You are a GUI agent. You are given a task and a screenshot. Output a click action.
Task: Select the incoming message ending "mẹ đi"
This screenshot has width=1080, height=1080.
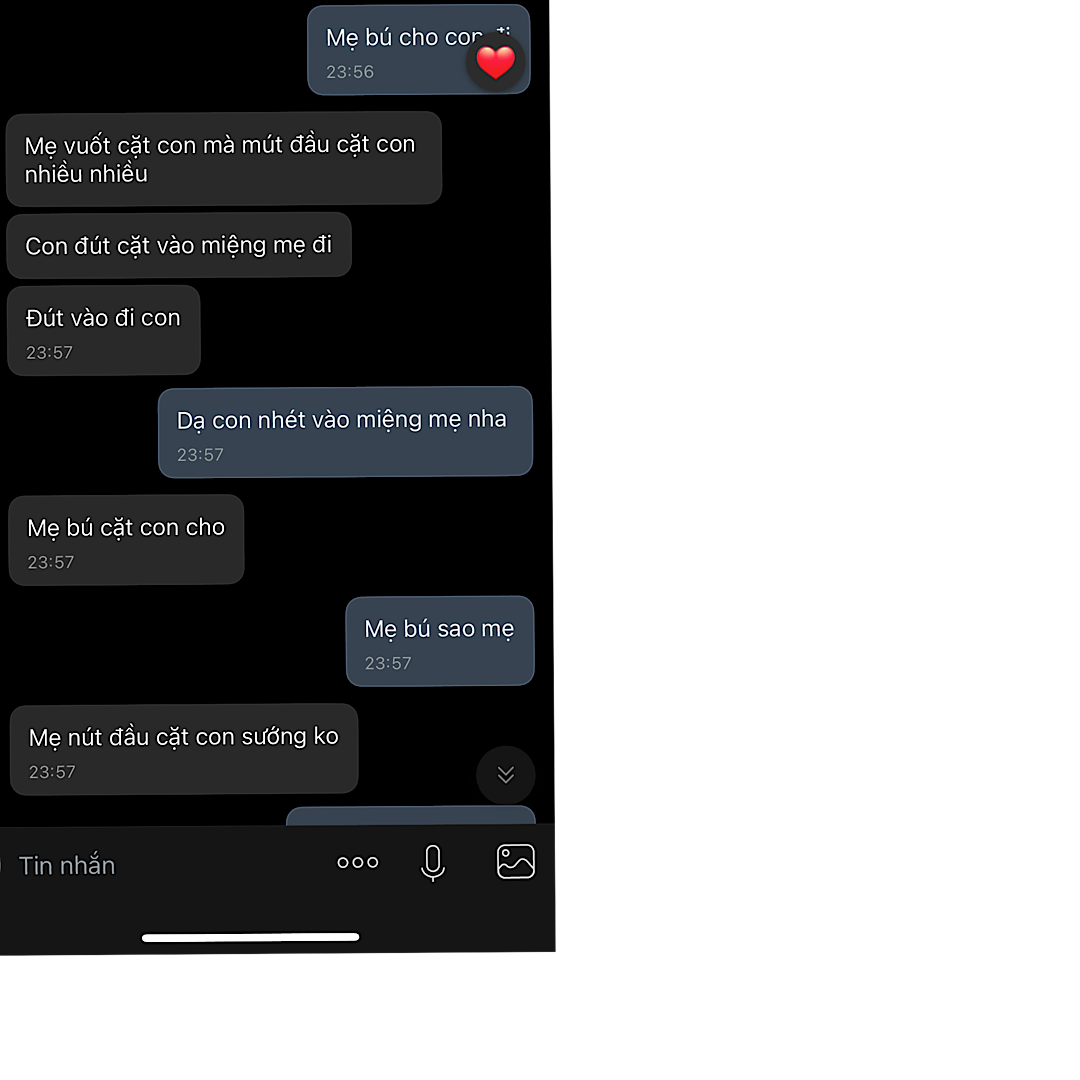(179, 245)
